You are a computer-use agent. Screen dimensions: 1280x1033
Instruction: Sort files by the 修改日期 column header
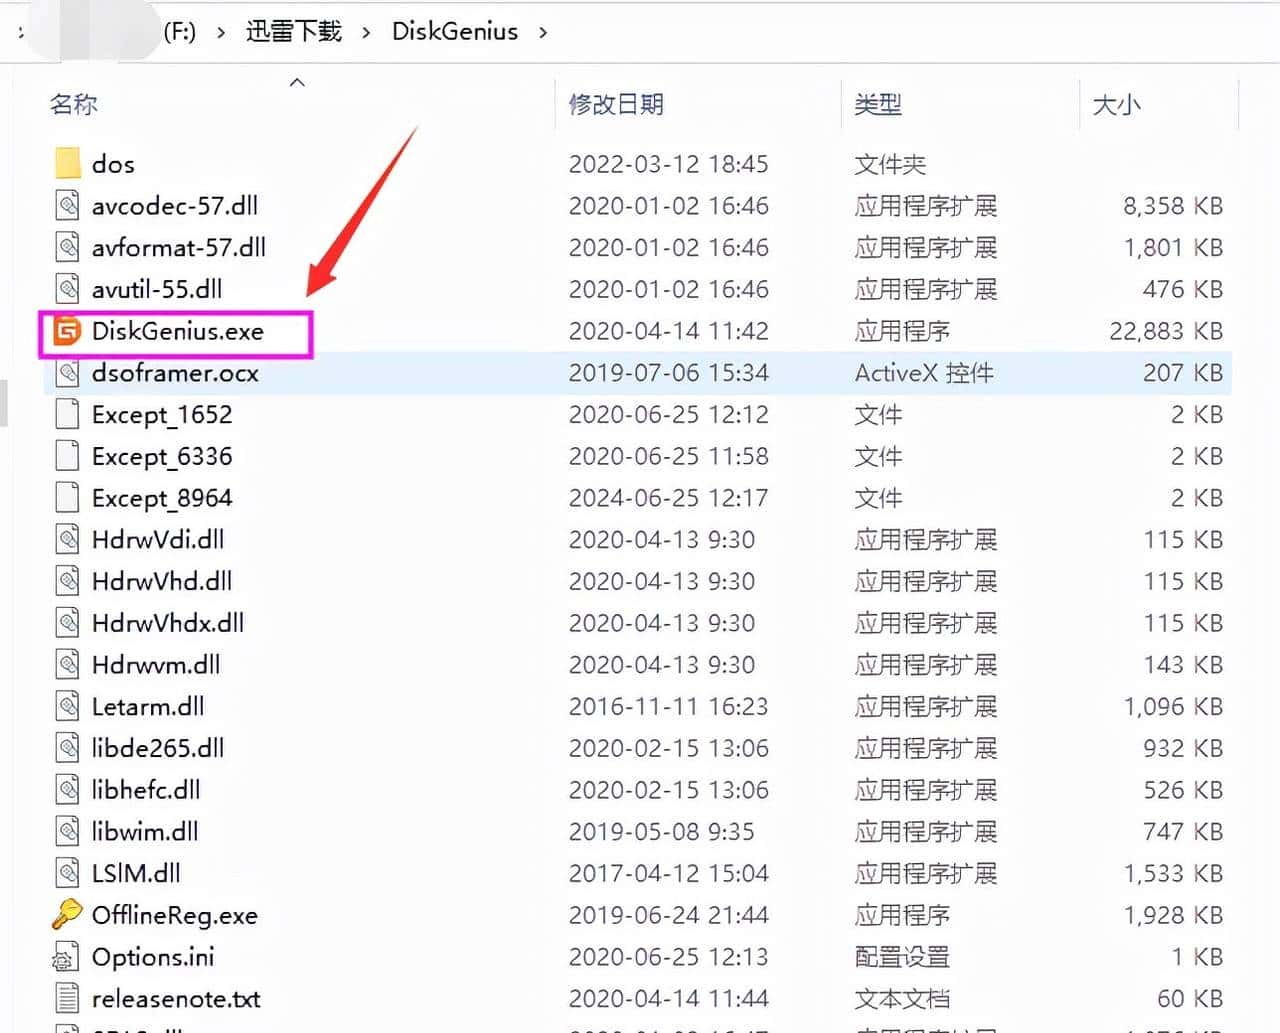(x=616, y=104)
